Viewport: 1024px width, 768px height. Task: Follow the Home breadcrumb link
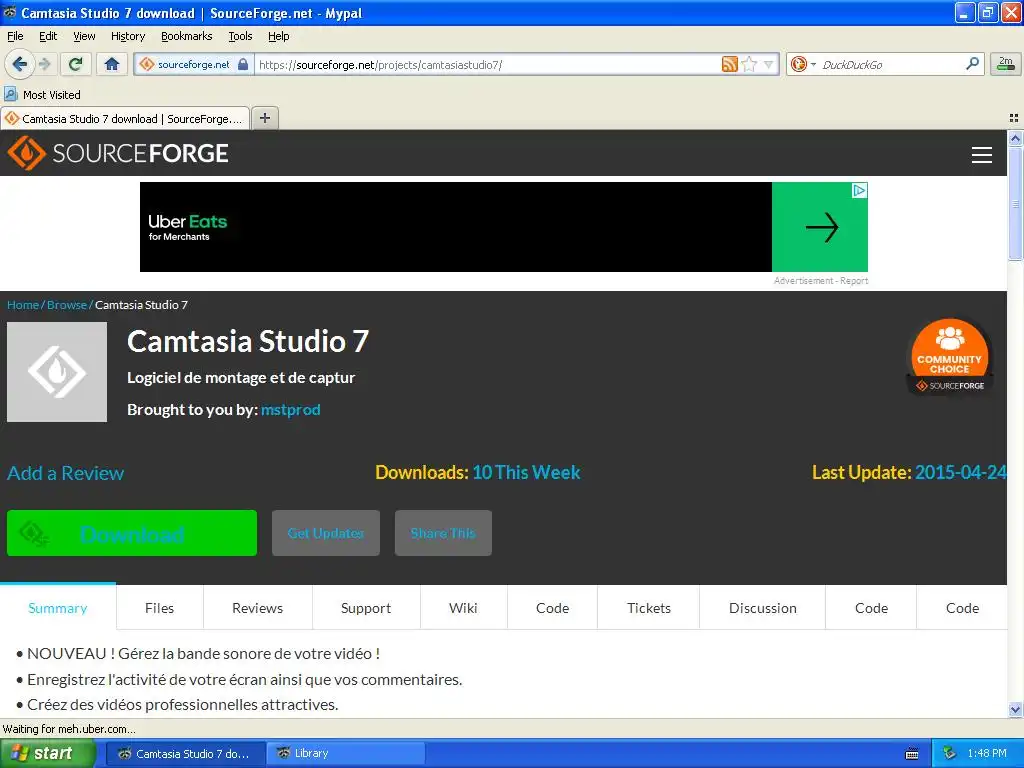point(23,305)
